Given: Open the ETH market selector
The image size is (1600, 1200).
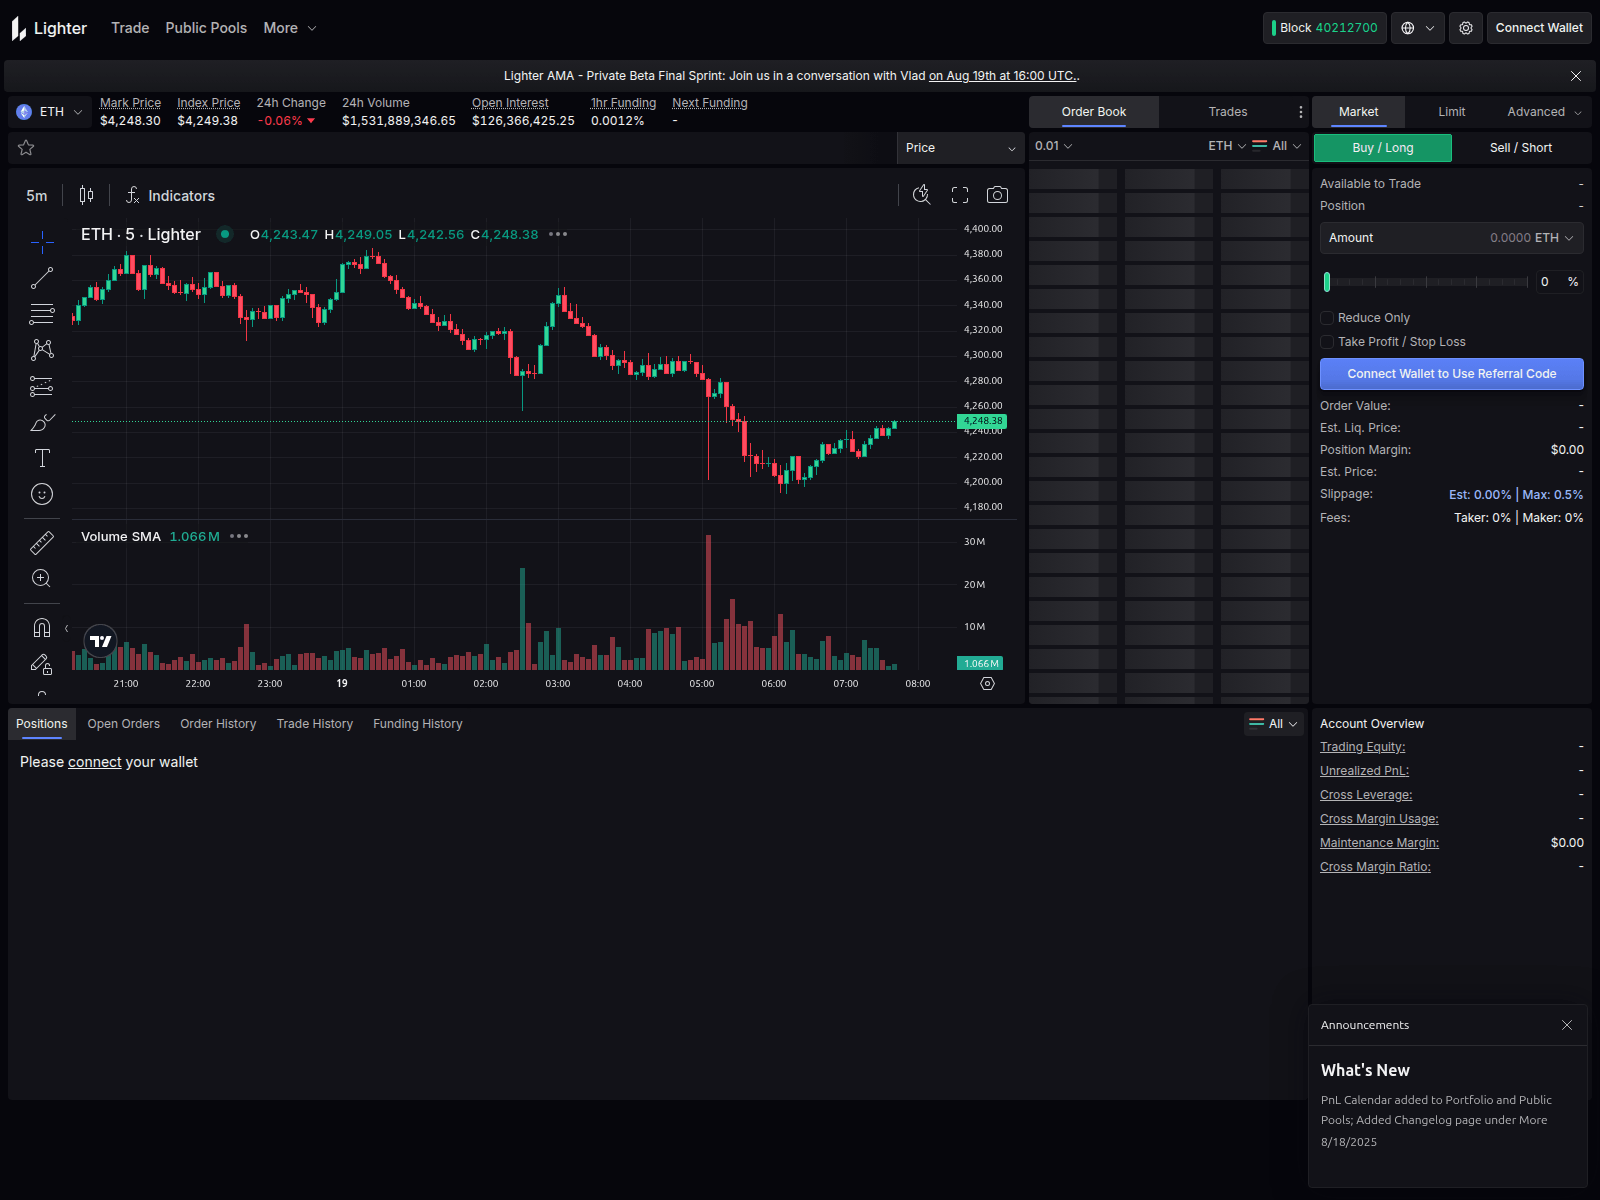Looking at the screenshot, I should 50,112.
